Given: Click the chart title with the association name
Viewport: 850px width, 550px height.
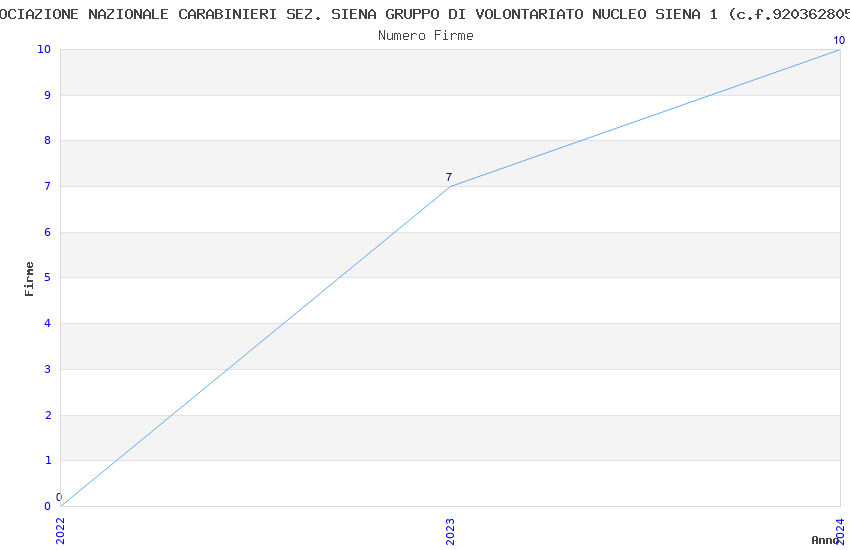Looking at the screenshot, I should (x=425, y=14).
